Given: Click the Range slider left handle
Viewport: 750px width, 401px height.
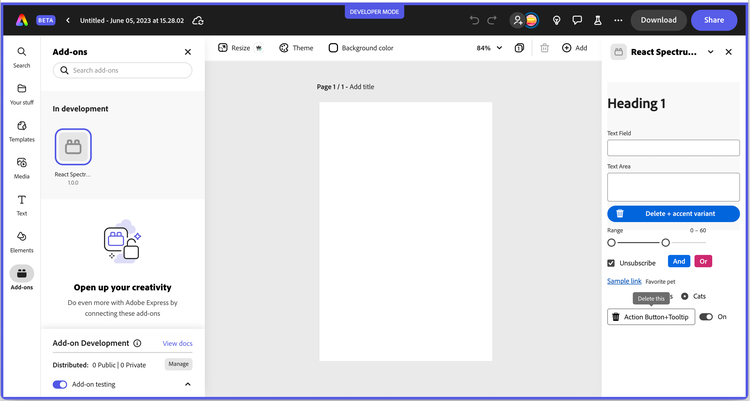Looking at the screenshot, I should pyautogui.click(x=611, y=243).
